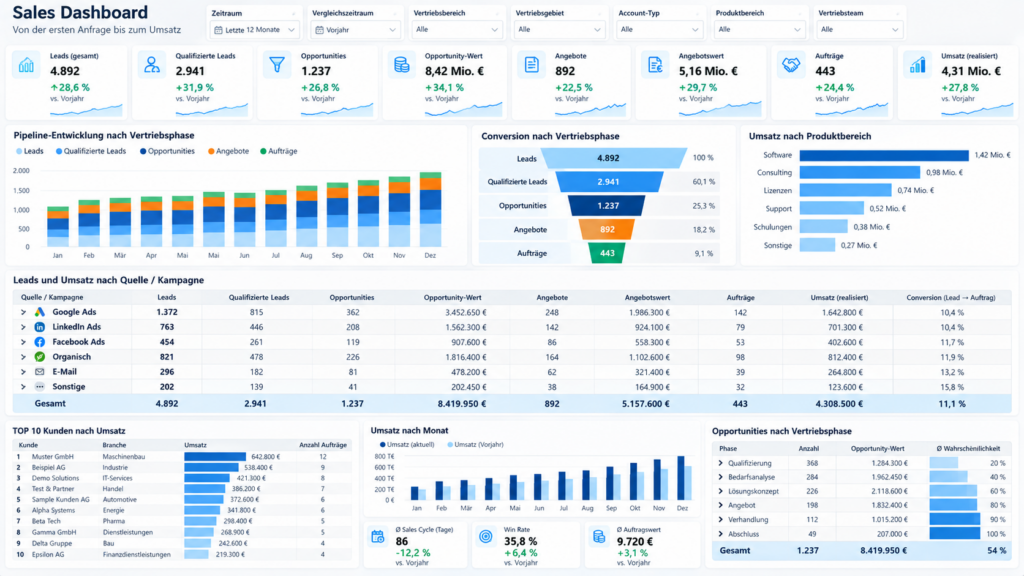Click the Qualifizierte Leads person icon

(x=152, y=65)
